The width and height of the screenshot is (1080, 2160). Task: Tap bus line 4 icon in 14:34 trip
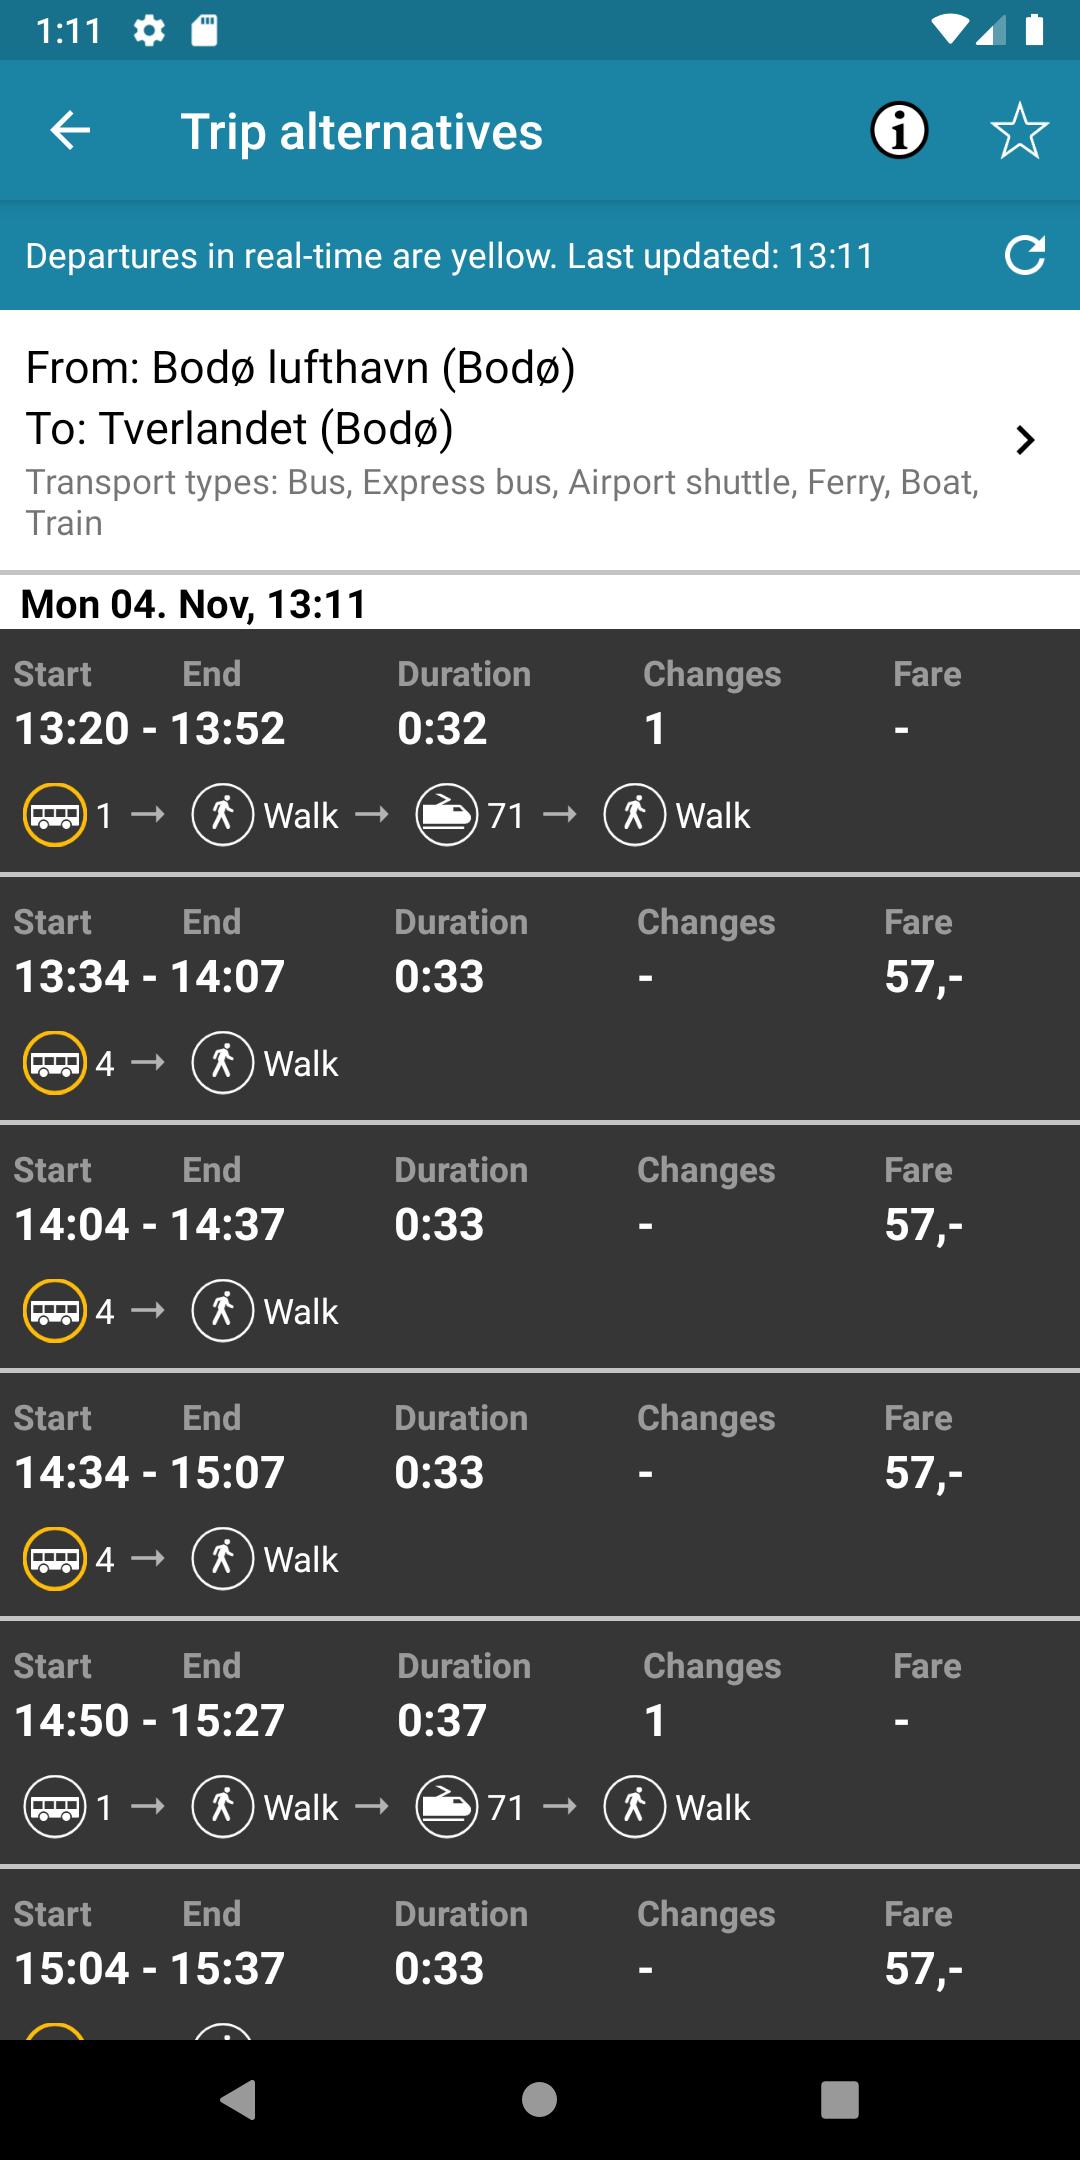[55, 1559]
